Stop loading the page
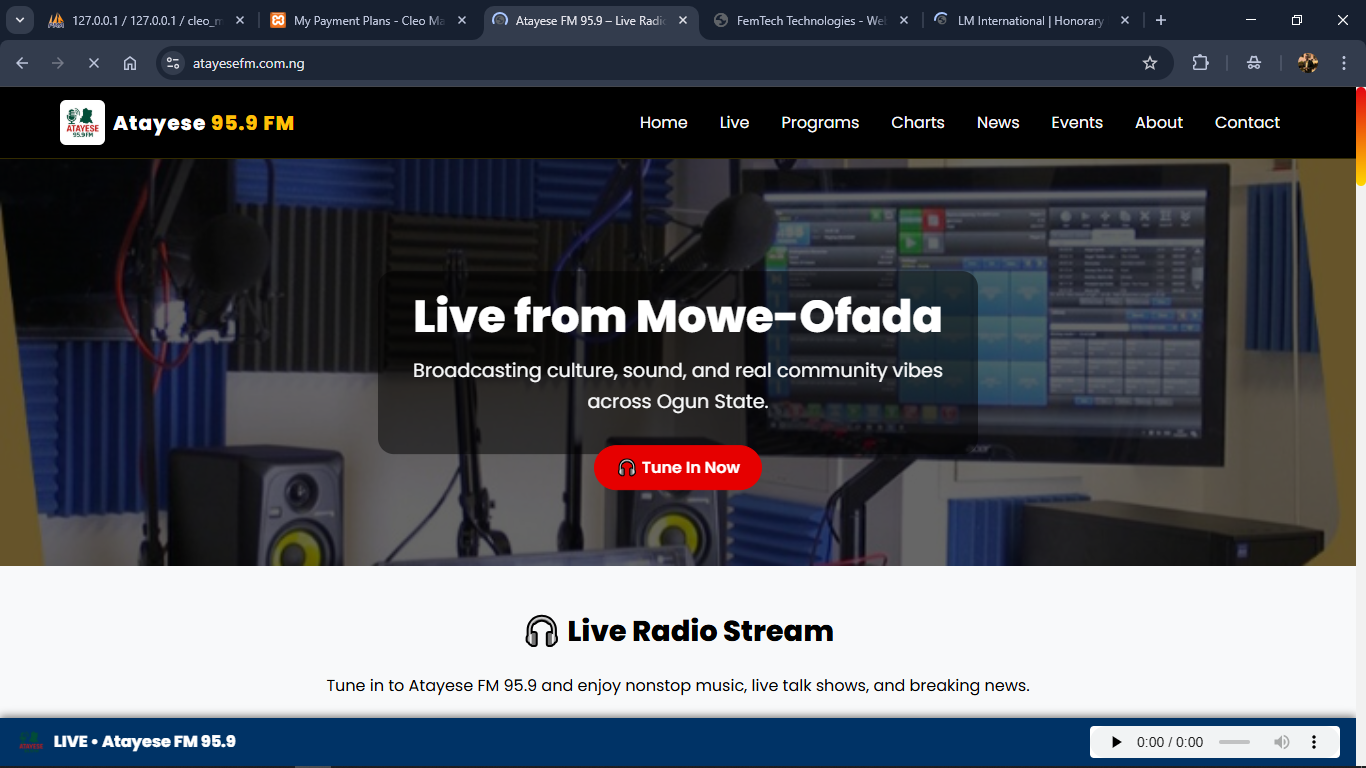Viewport: 1366px width, 768px height. point(93,63)
